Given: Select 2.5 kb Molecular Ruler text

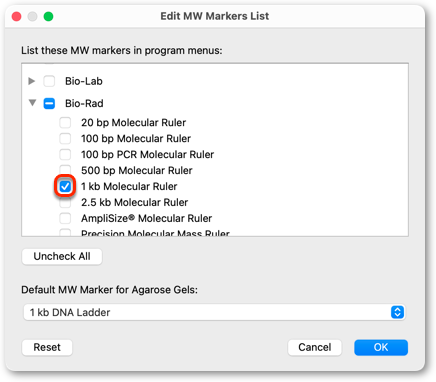Looking at the screenshot, I should coord(134,202).
